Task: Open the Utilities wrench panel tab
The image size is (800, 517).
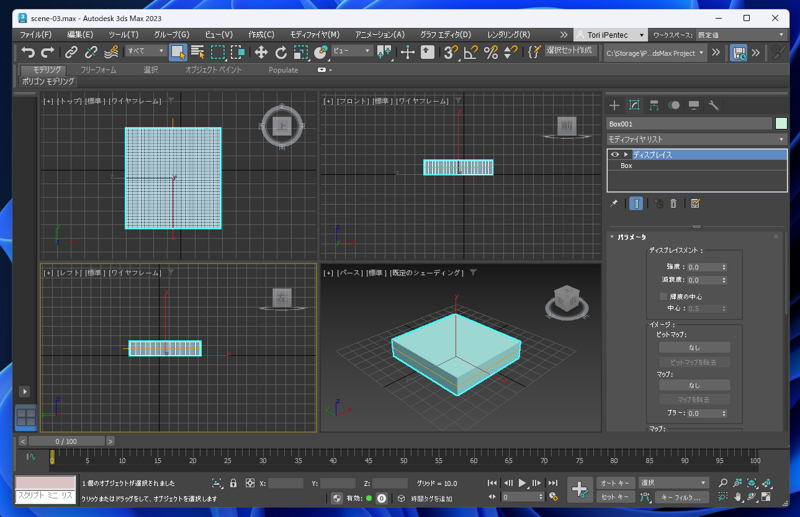Action: [713, 106]
